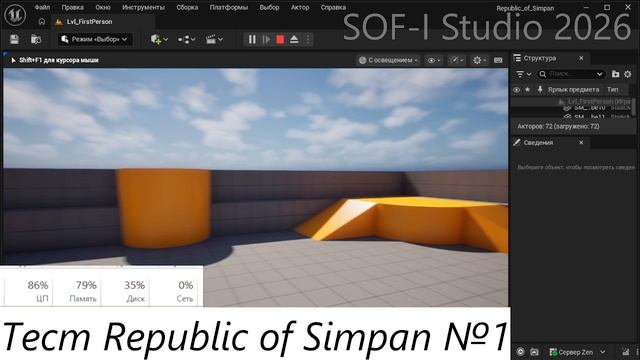Screen dimensions: 640x360
Task: Click the Unreal Engine logo icon
Action: click(x=15, y=15)
